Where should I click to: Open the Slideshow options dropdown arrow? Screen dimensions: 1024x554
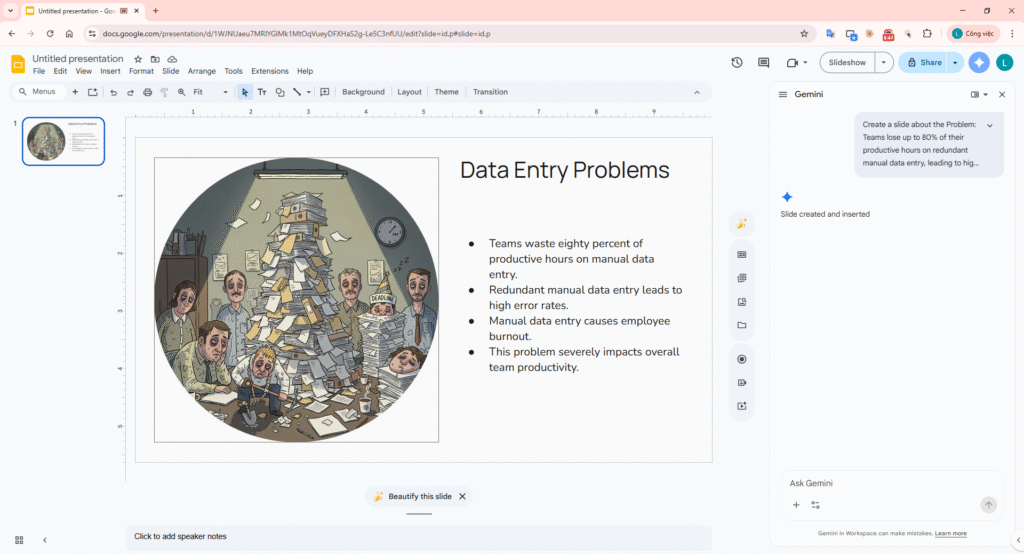click(883, 62)
